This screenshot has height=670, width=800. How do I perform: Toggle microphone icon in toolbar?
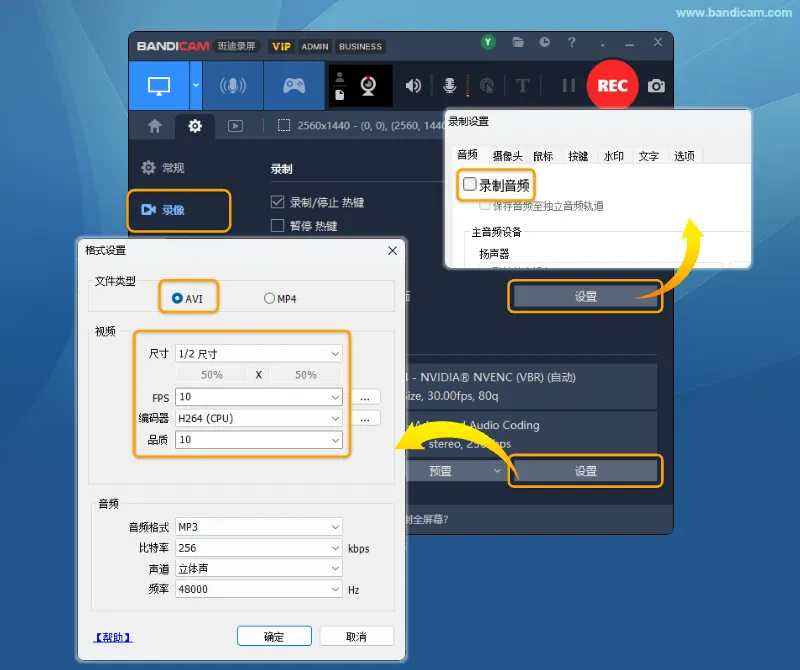(449, 86)
